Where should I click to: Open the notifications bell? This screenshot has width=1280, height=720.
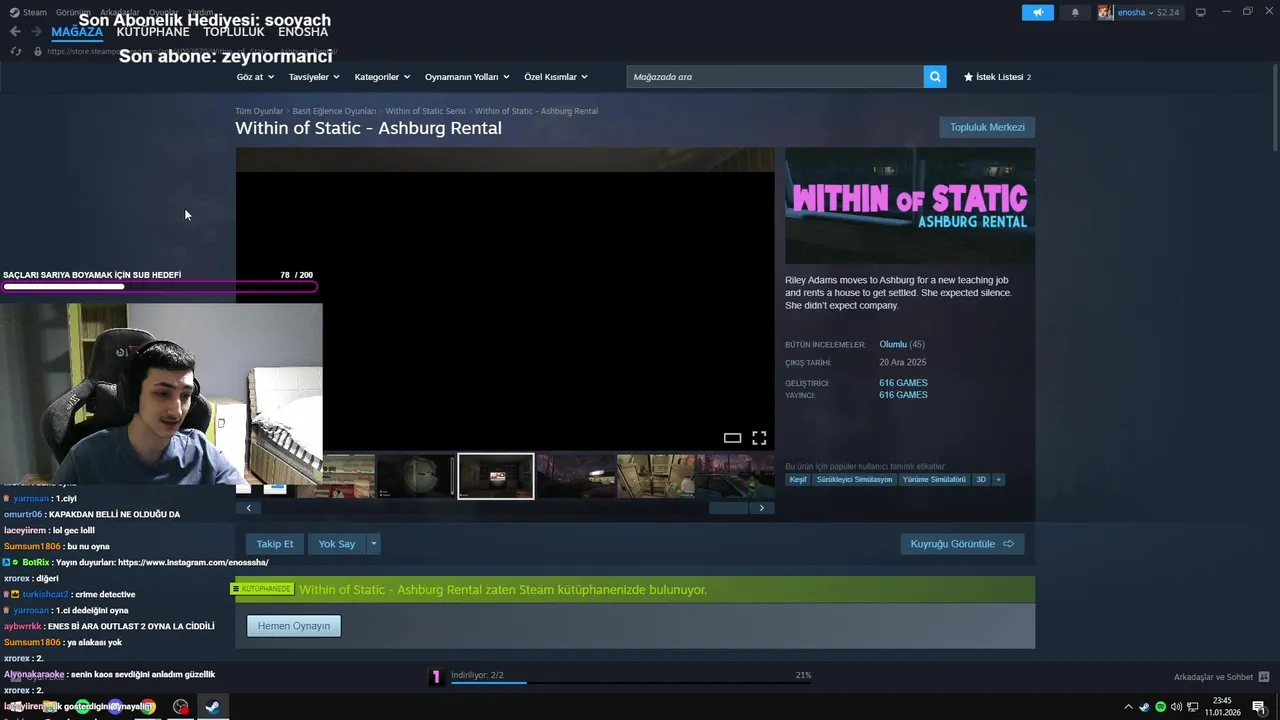(x=1075, y=12)
